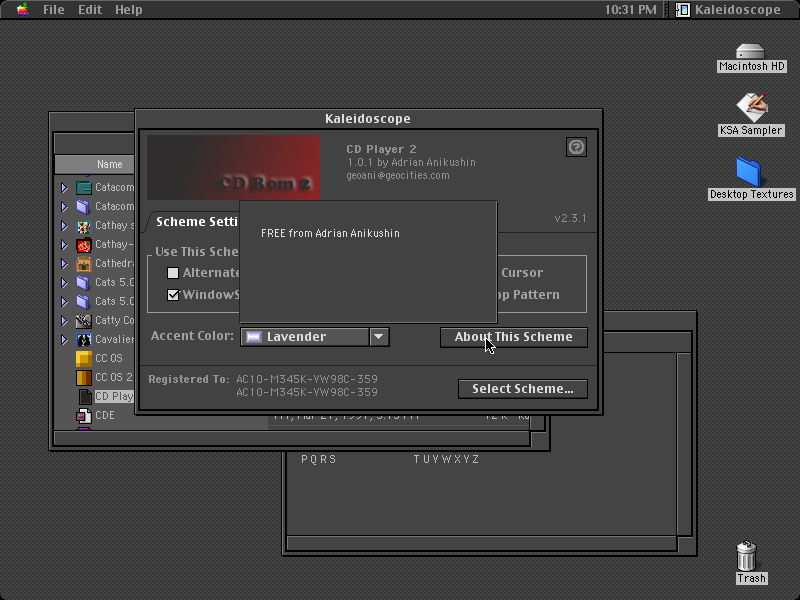Image resolution: width=800 pixels, height=600 pixels.
Task: Select the Cavalier scheme icon
Action: pos(84,339)
